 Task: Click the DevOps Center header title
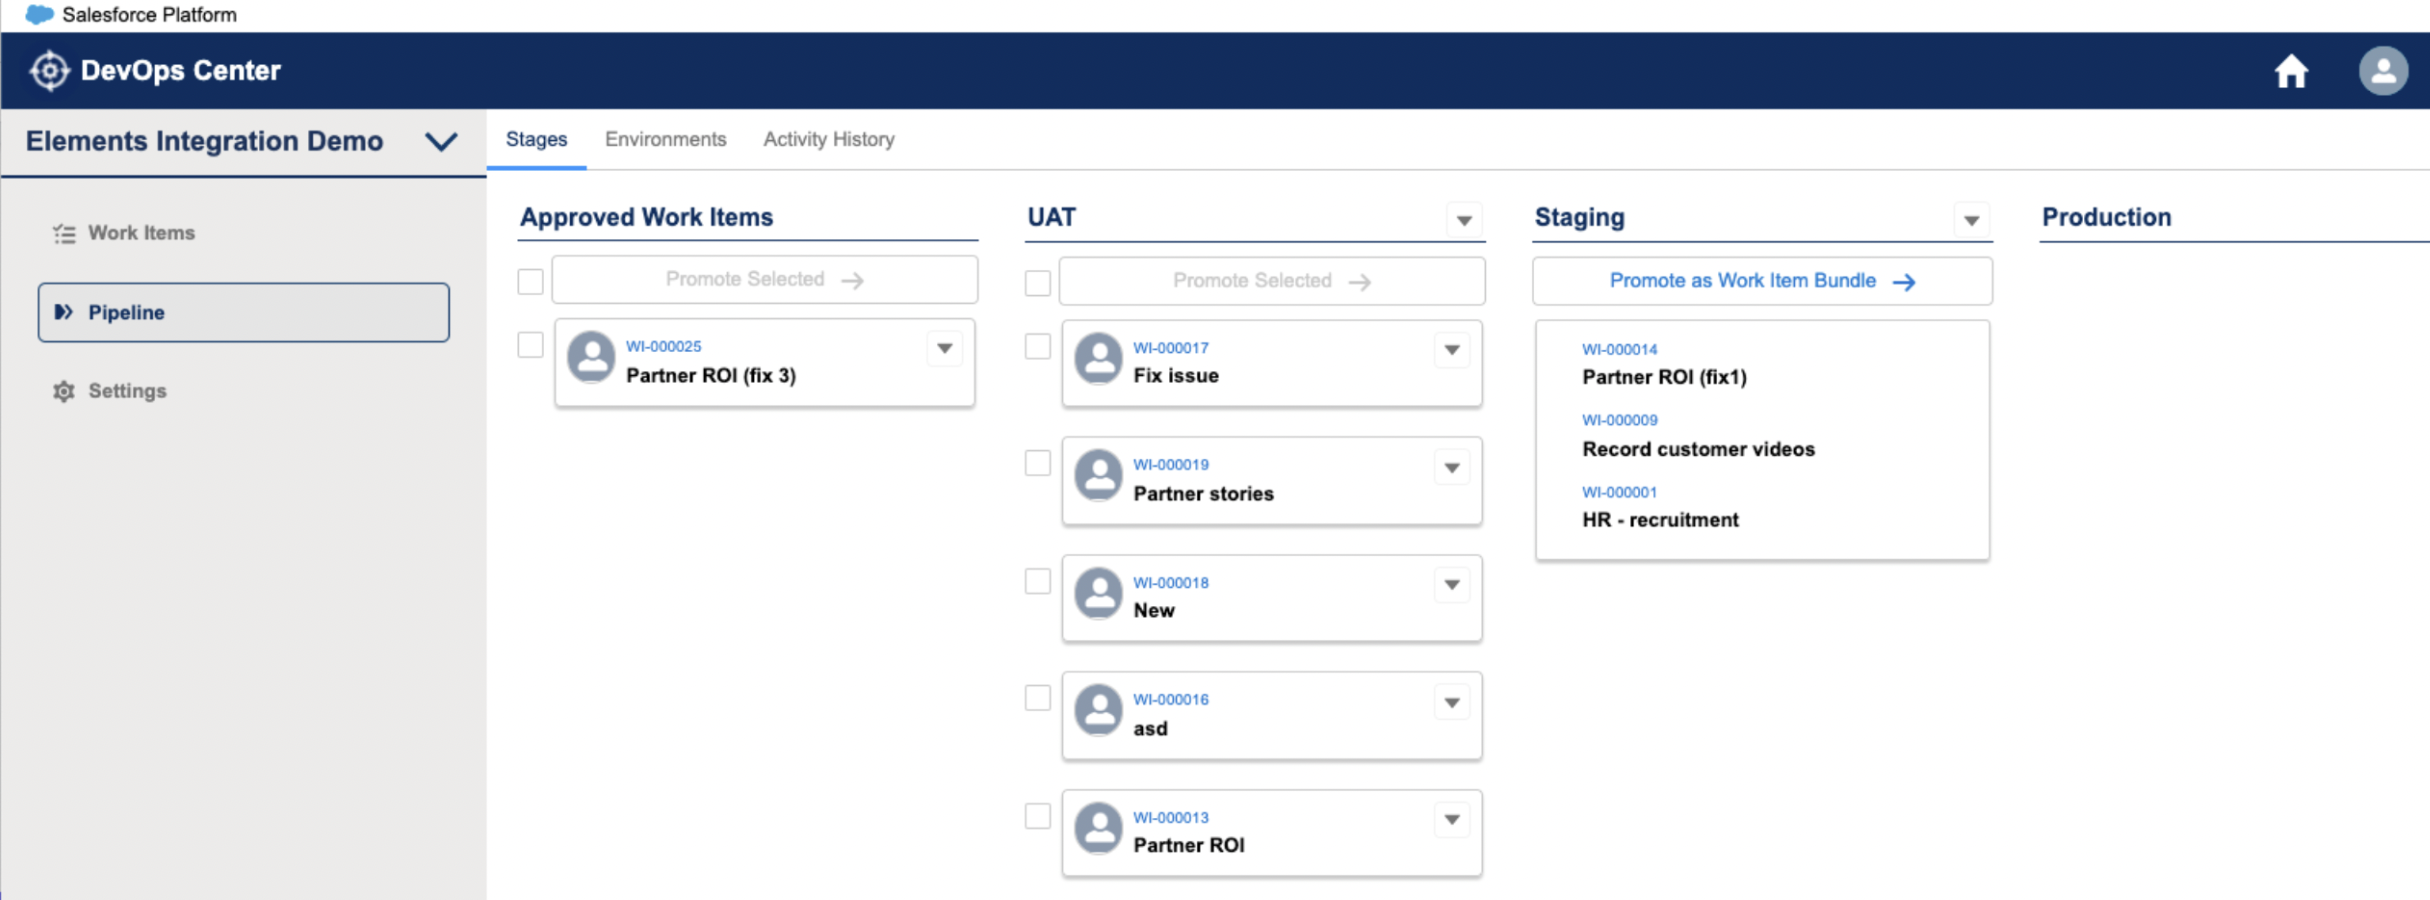(180, 71)
